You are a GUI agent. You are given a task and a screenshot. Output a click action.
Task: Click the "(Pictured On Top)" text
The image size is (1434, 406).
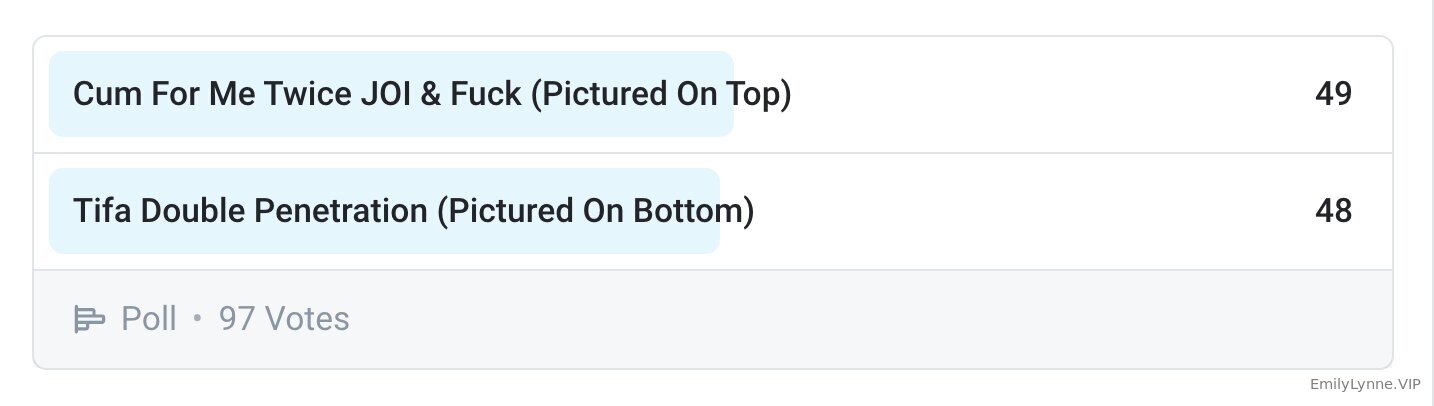point(661,94)
